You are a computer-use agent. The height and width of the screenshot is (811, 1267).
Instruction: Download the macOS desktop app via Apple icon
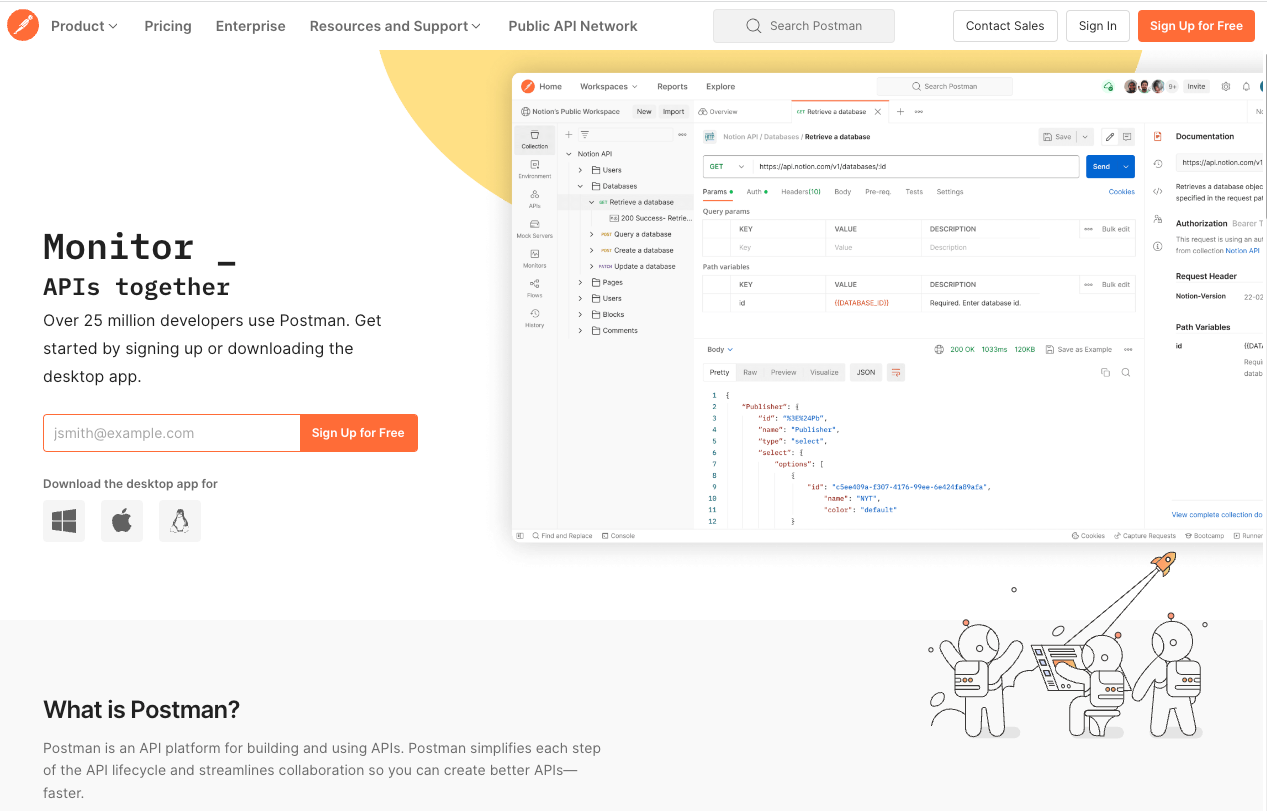(x=122, y=521)
